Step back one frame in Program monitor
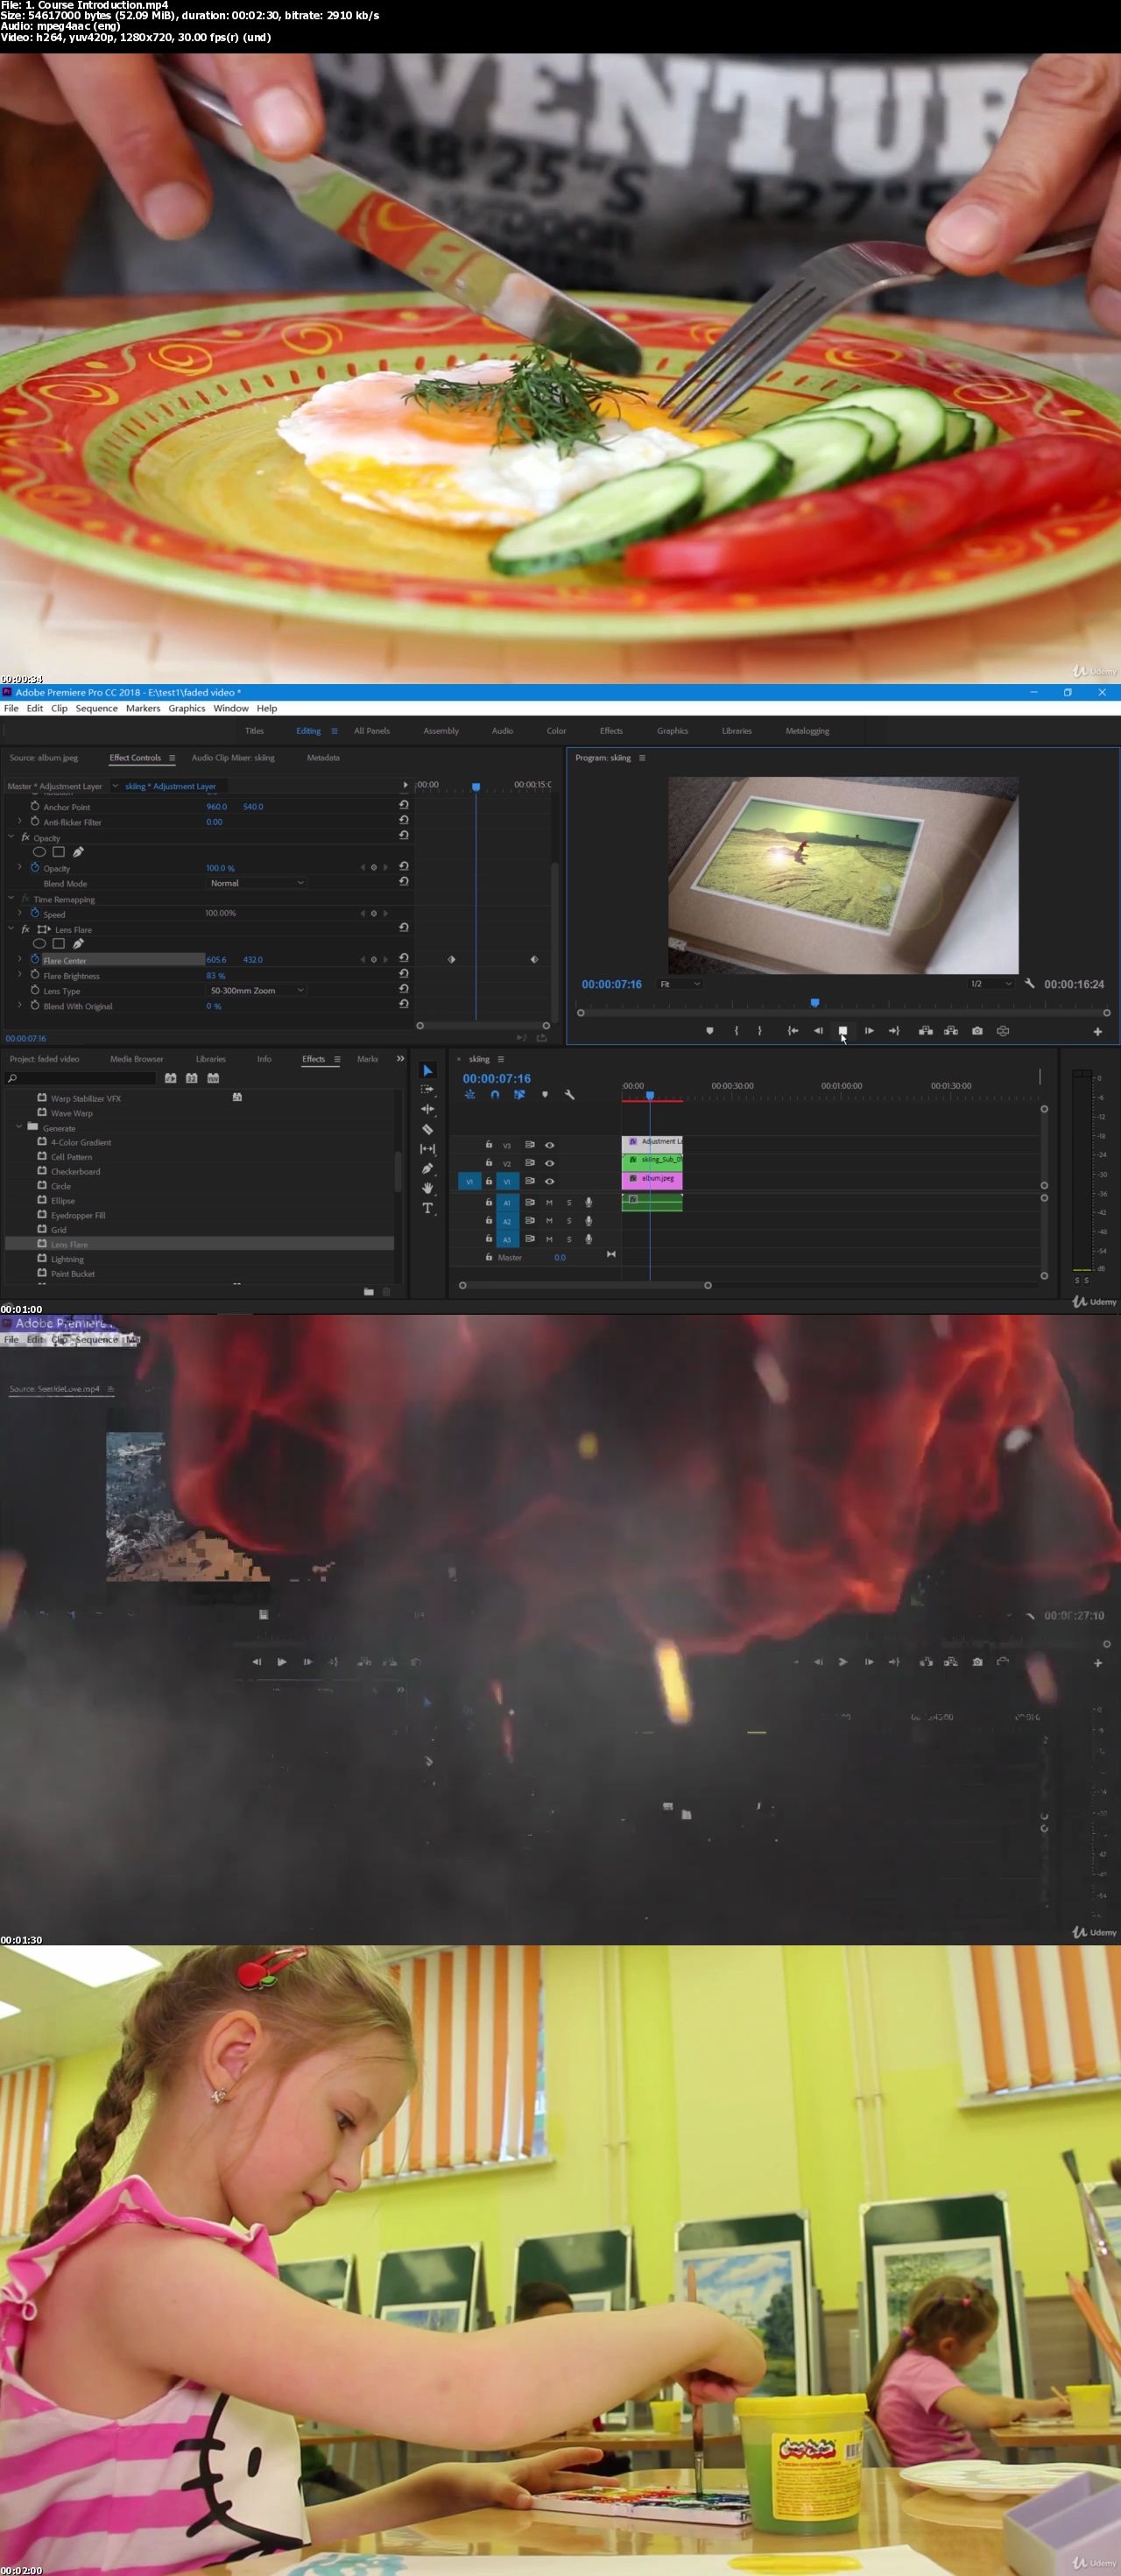The width and height of the screenshot is (1121, 2576). 818,1031
